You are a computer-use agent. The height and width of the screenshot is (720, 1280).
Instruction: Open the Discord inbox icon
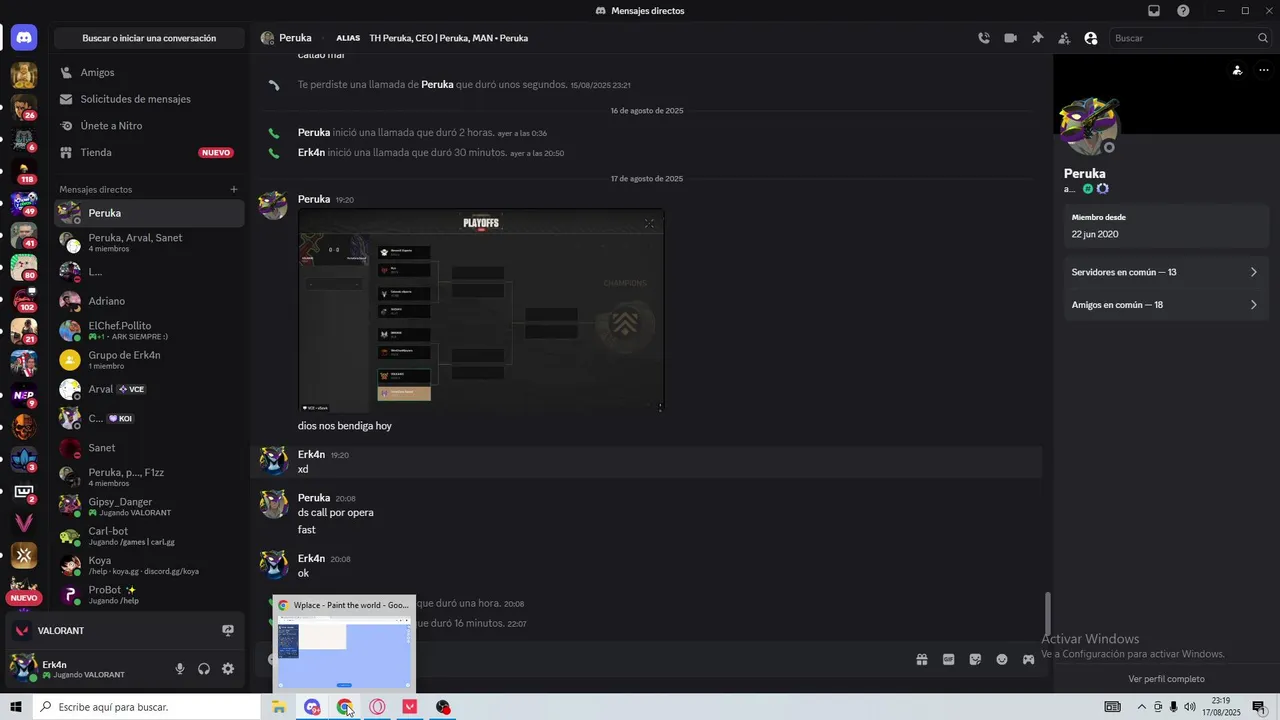point(1154,10)
